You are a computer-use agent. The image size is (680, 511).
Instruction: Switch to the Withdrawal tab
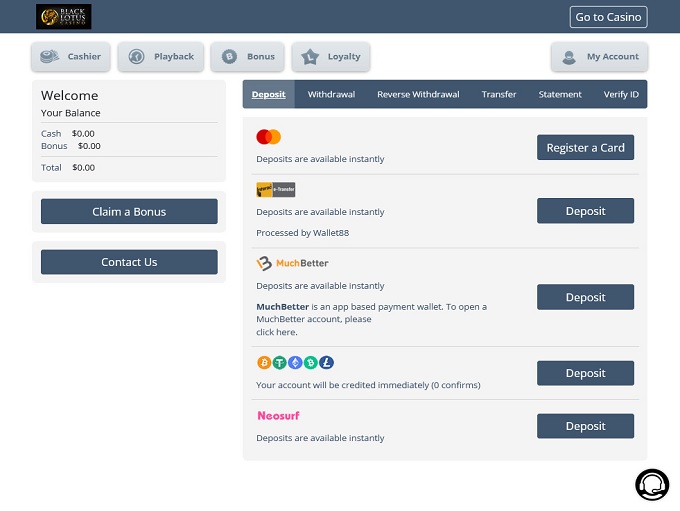(x=331, y=95)
